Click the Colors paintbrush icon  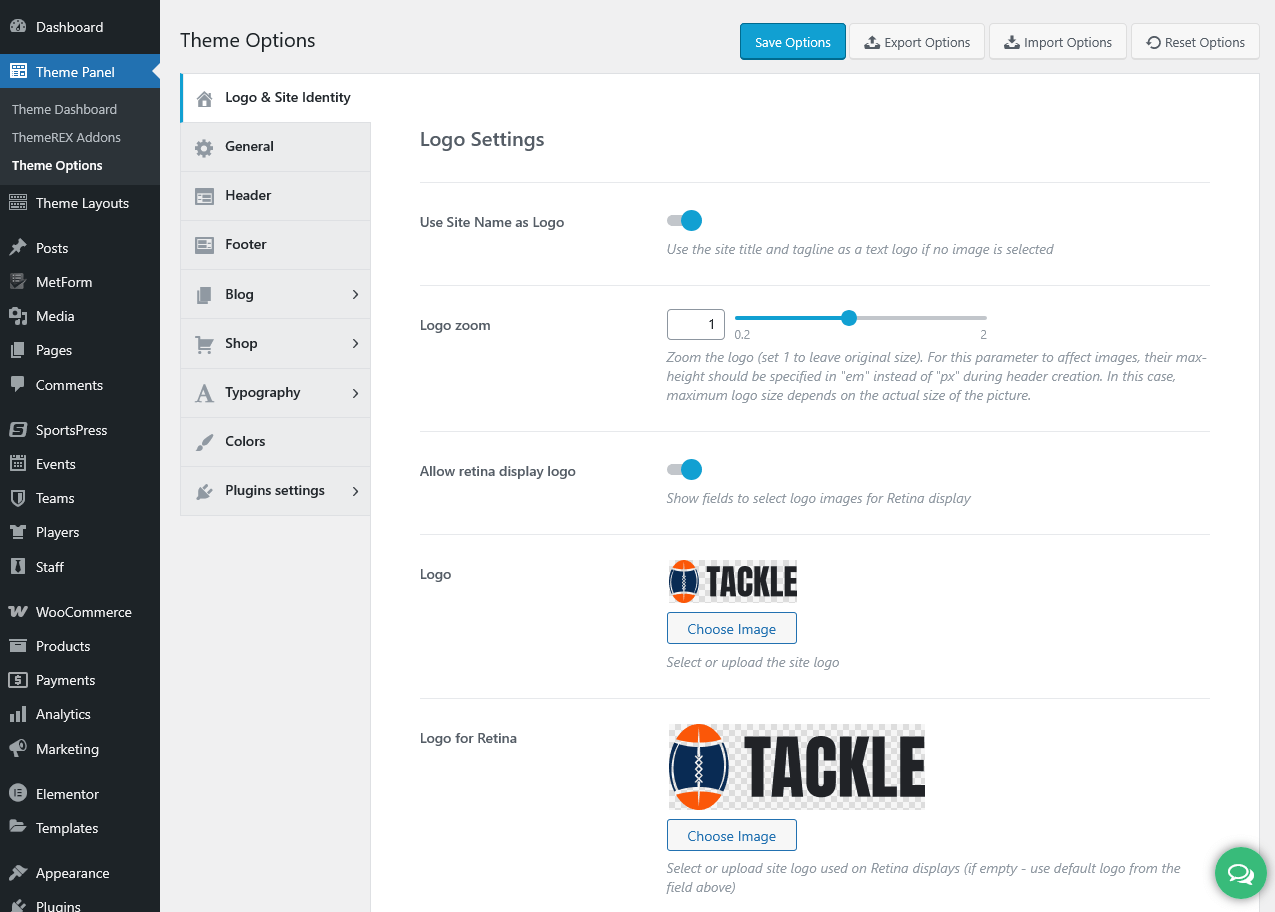tap(204, 442)
